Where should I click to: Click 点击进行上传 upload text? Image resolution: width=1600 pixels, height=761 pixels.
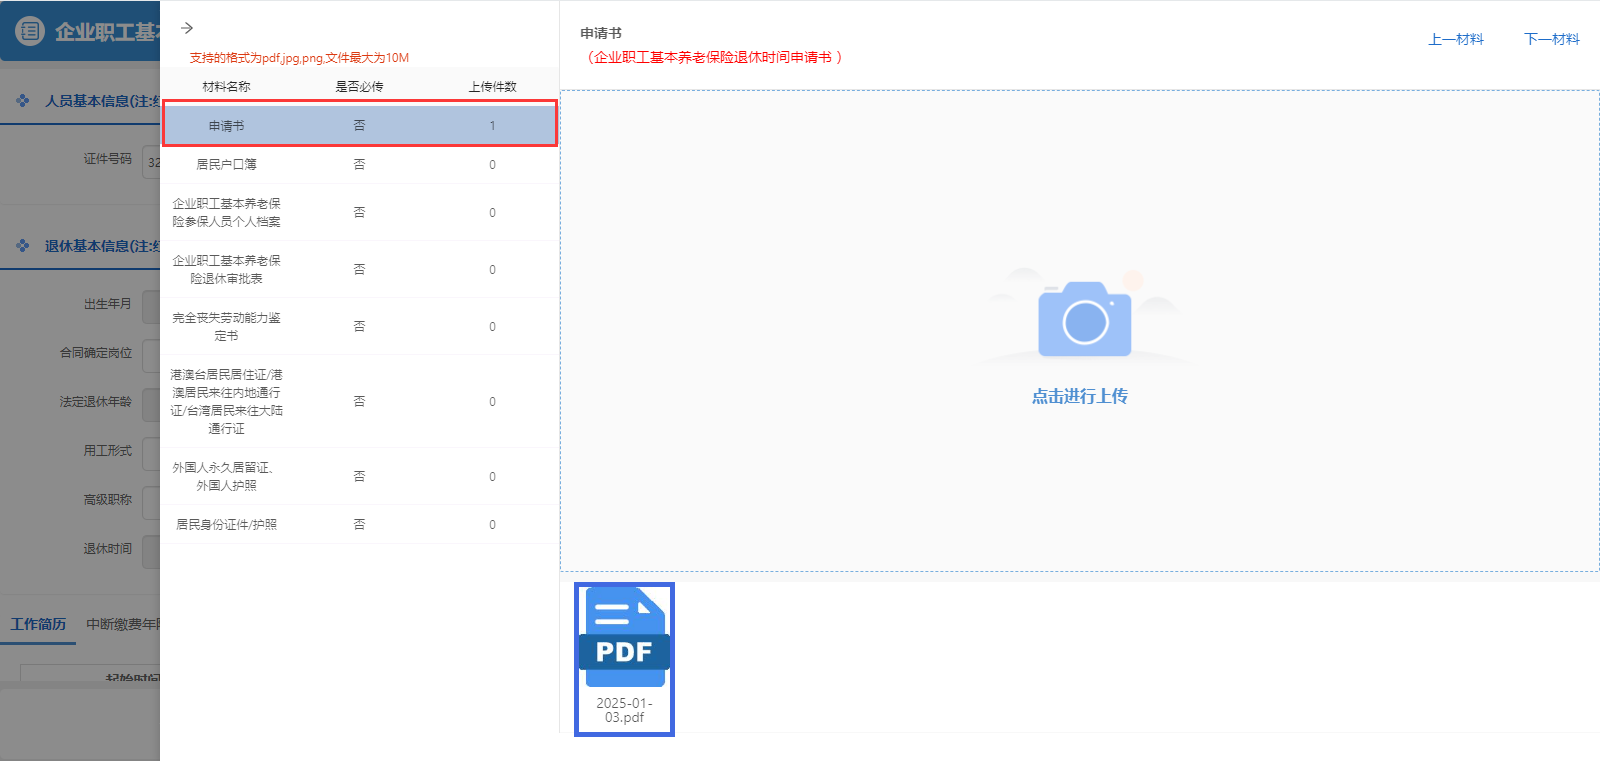tap(1079, 396)
